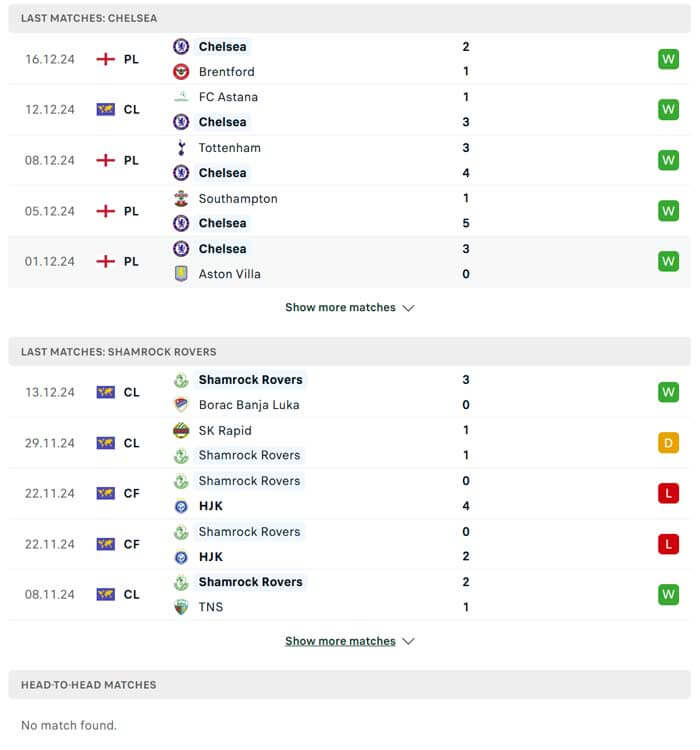The image size is (700, 750).
Task: Click the 08.11.24 match date row
Action: point(50,594)
